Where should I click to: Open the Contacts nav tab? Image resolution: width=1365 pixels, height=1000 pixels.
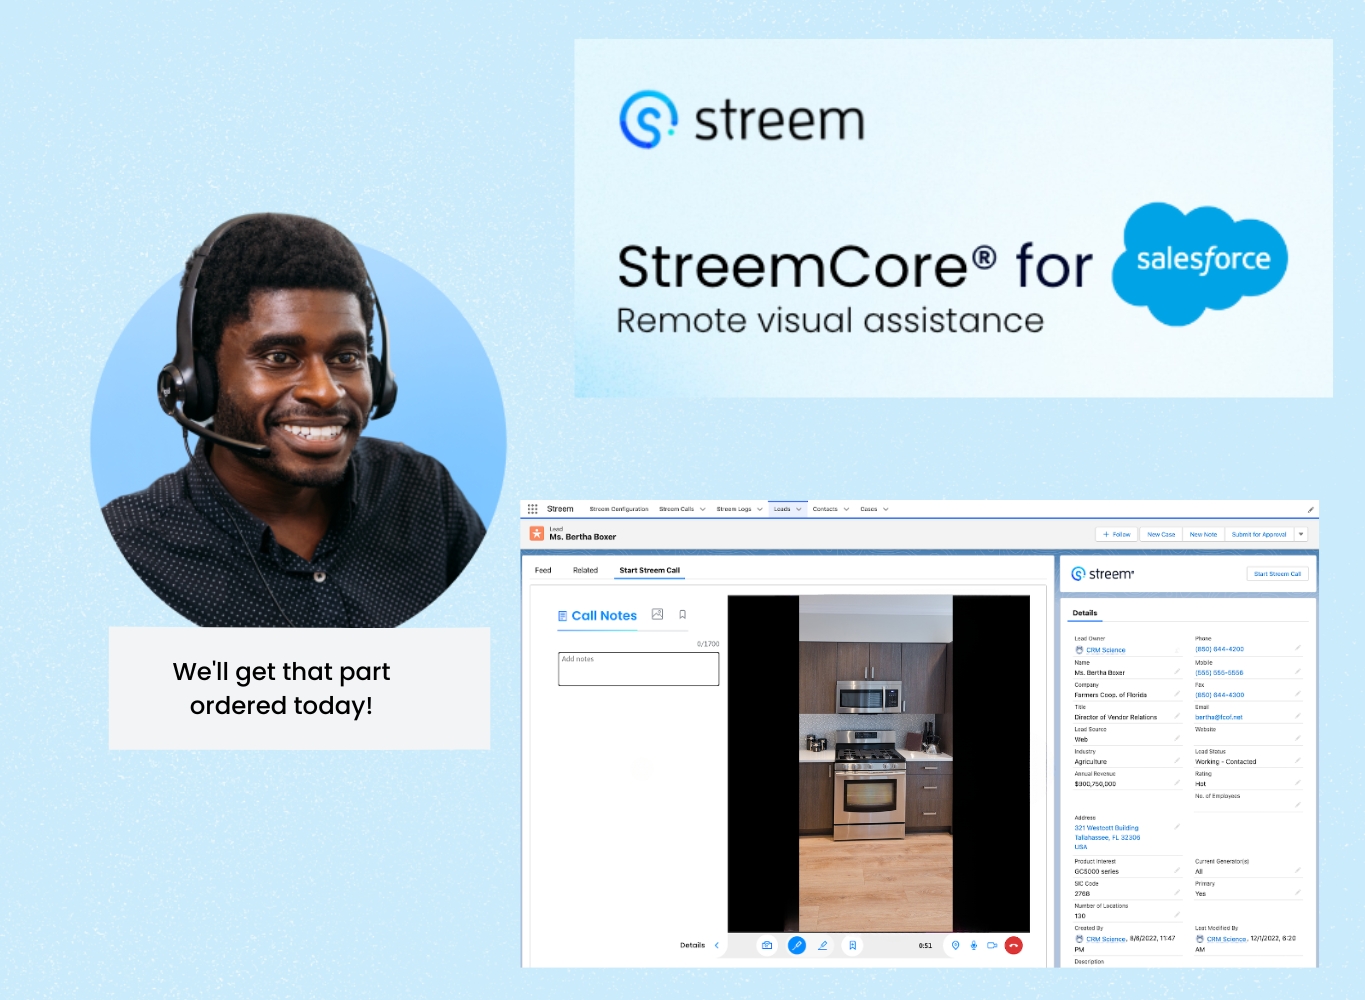coord(825,509)
